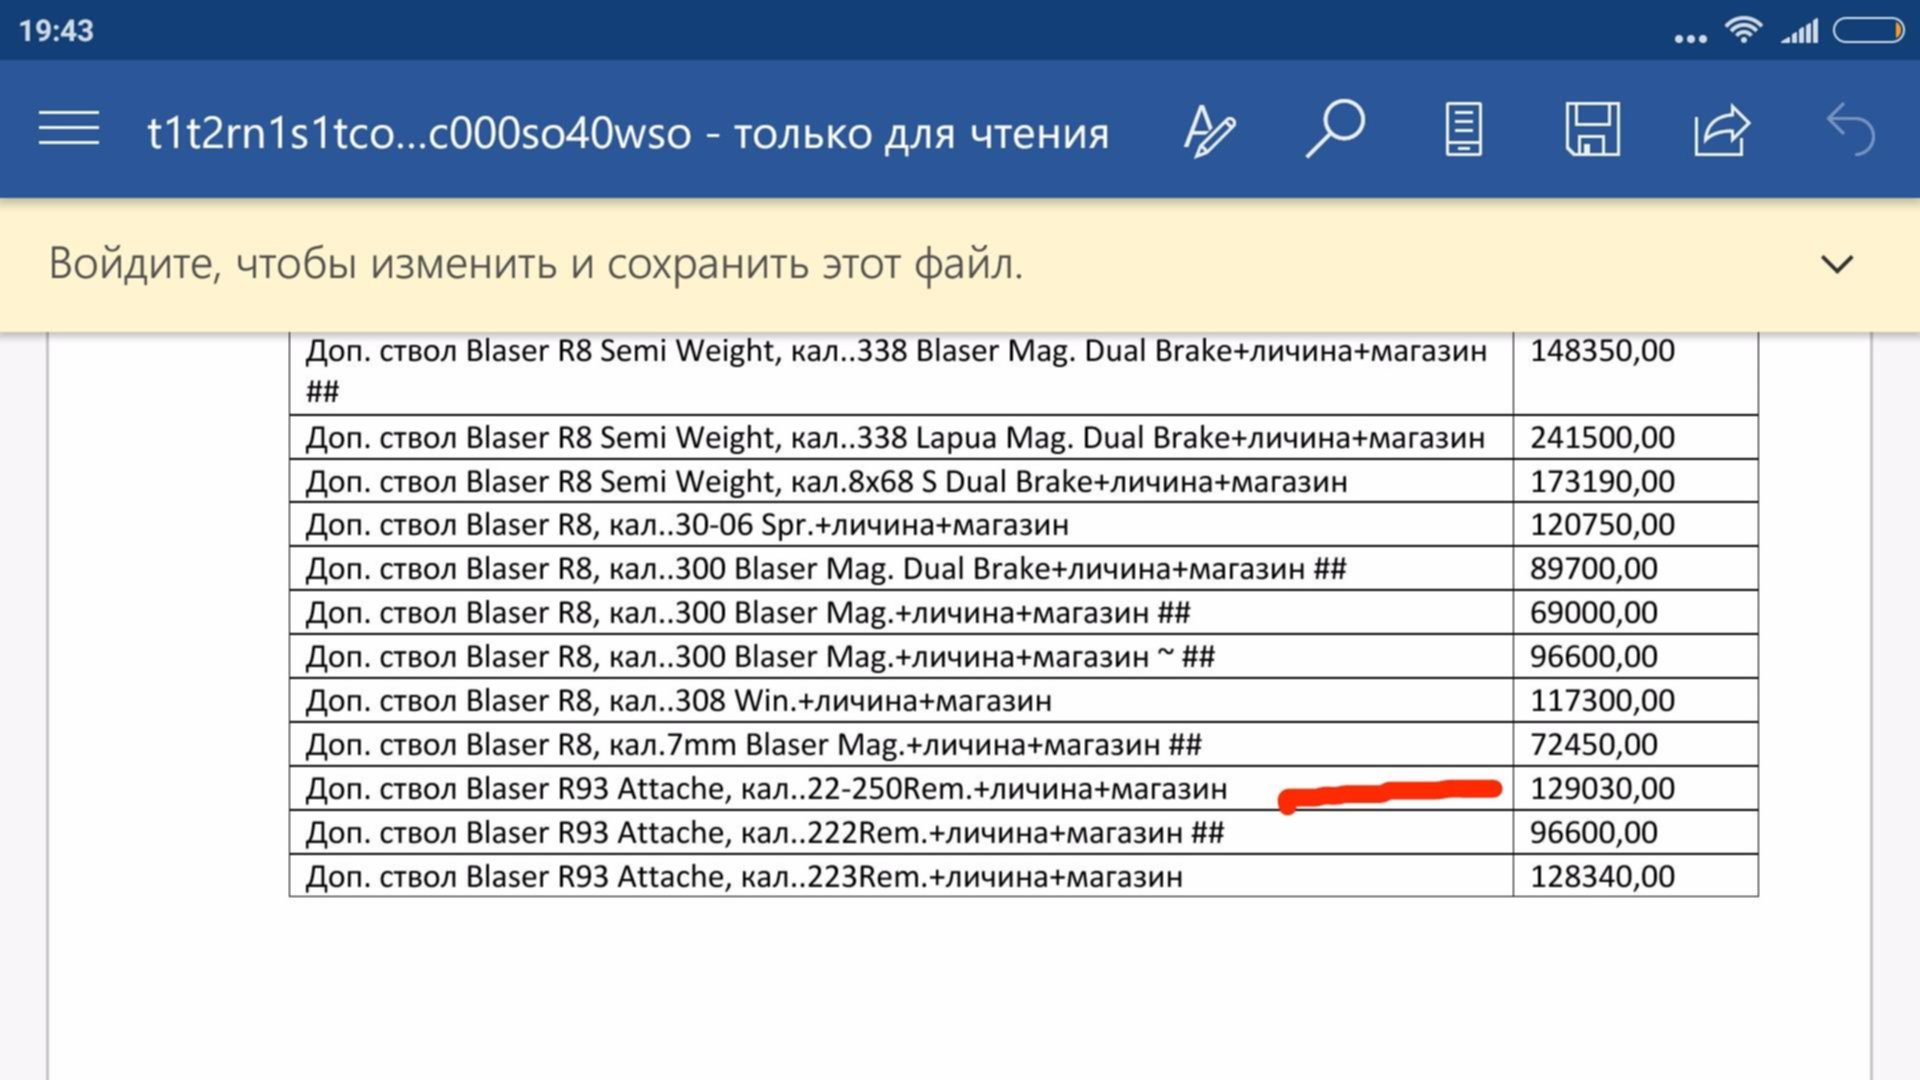Open the hamburger navigation menu
Screen dimensions: 1920x1080
tap(69, 129)
